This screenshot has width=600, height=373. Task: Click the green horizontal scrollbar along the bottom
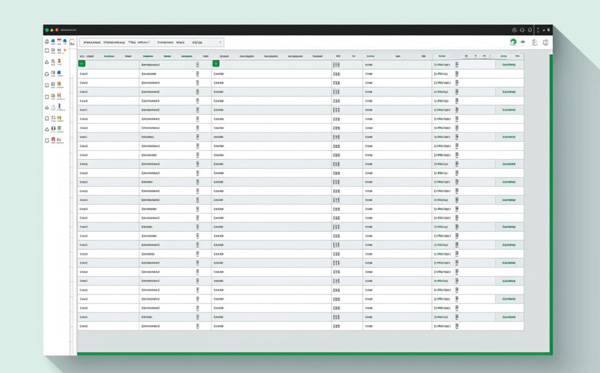(314, 353)
